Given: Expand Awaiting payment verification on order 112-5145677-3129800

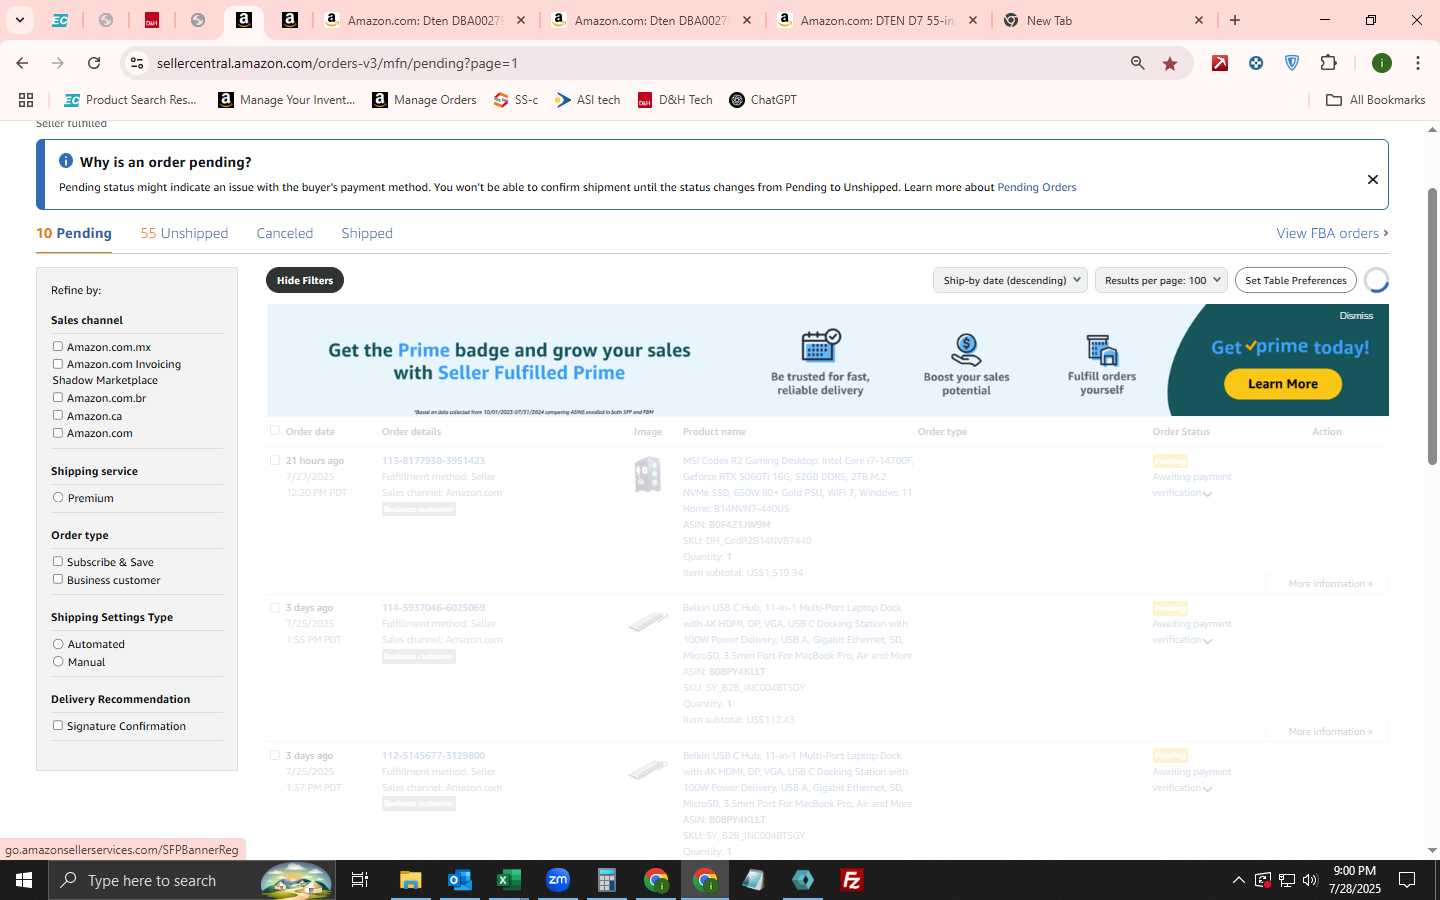Looking at the screenshot, I should coord(1207,789).
